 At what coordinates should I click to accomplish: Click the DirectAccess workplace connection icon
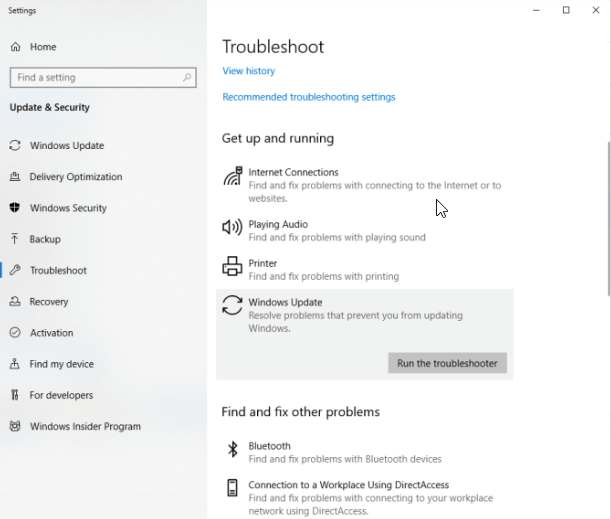point(232,489)
